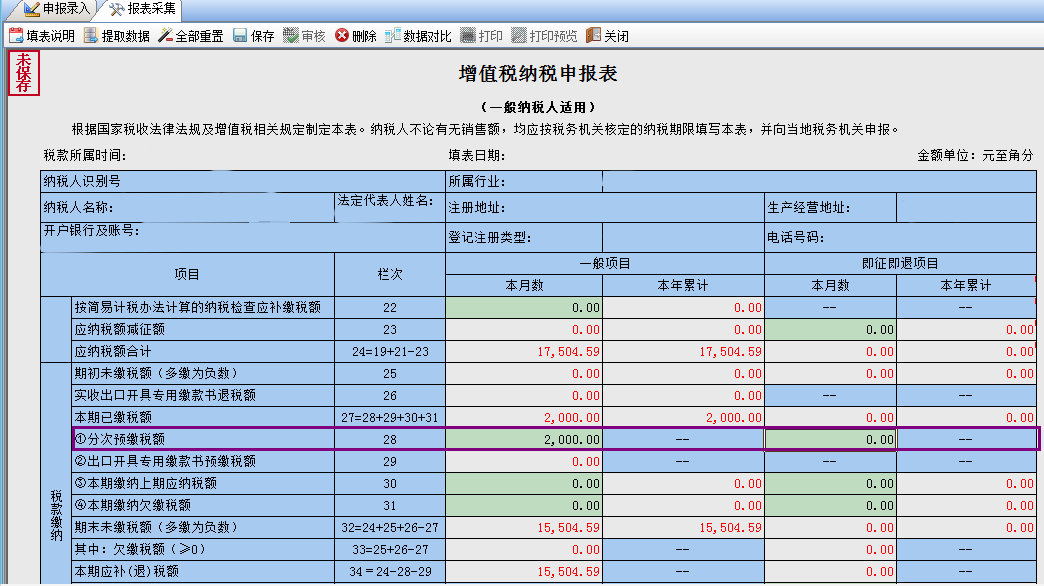Click the ③本期缴纳上期应纳税额 label
Image resolution: width=1044 pixels, height=586 pixels.
(x=145, y=483)
